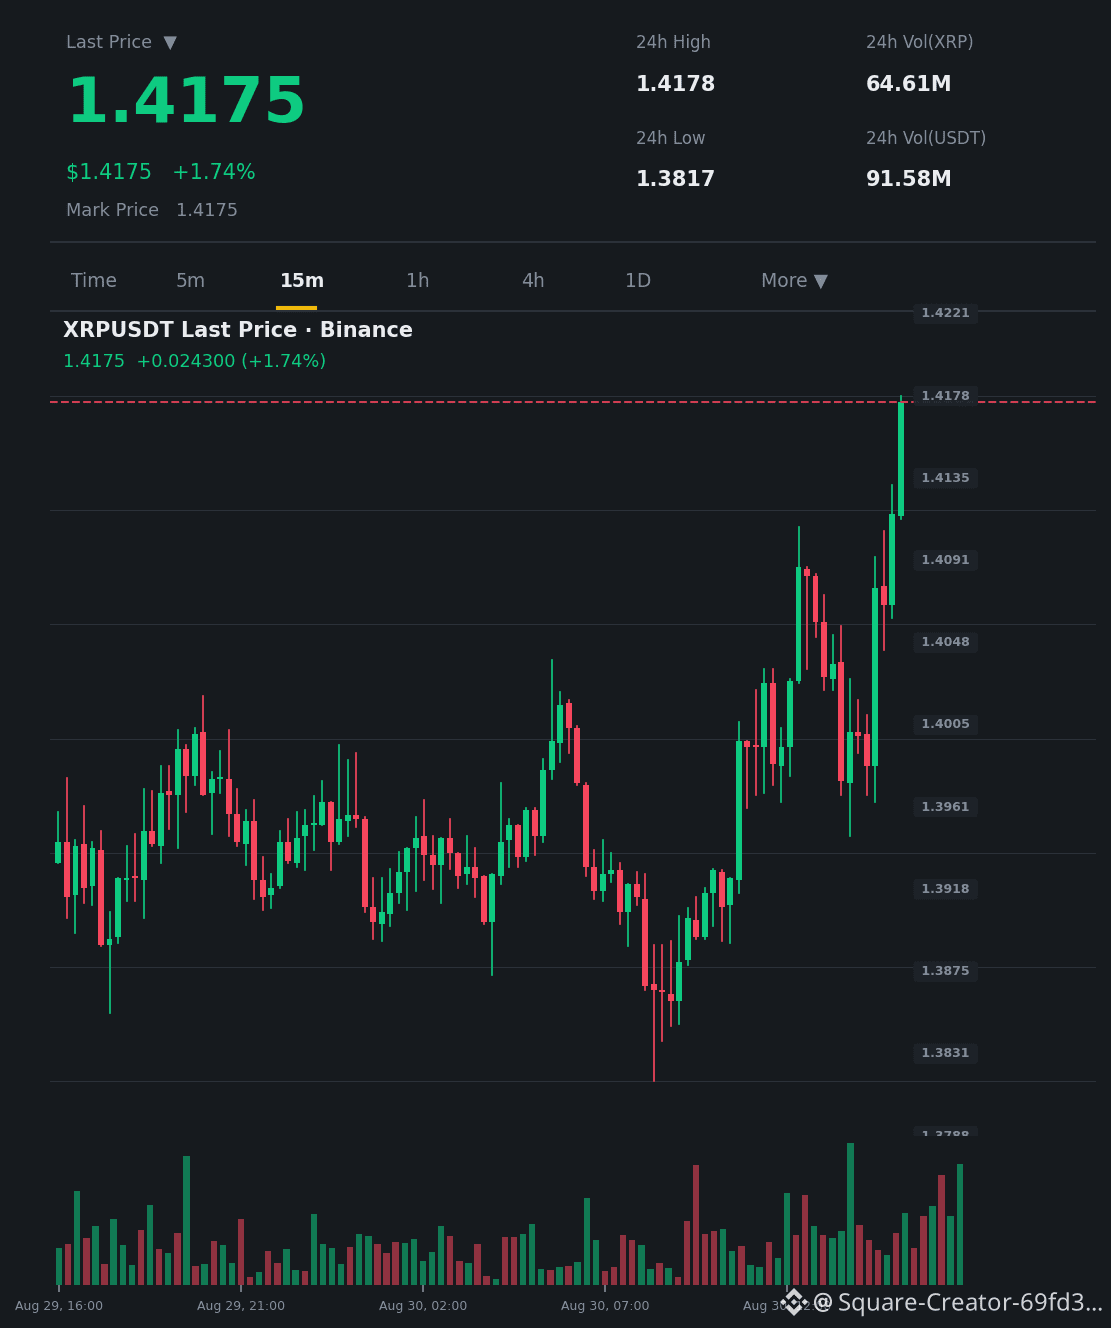This screenshot has width=1111, height=1328.
Task: Click the +0.024300 (+1.74%) chart change text
Action: [x=231, y=361]
